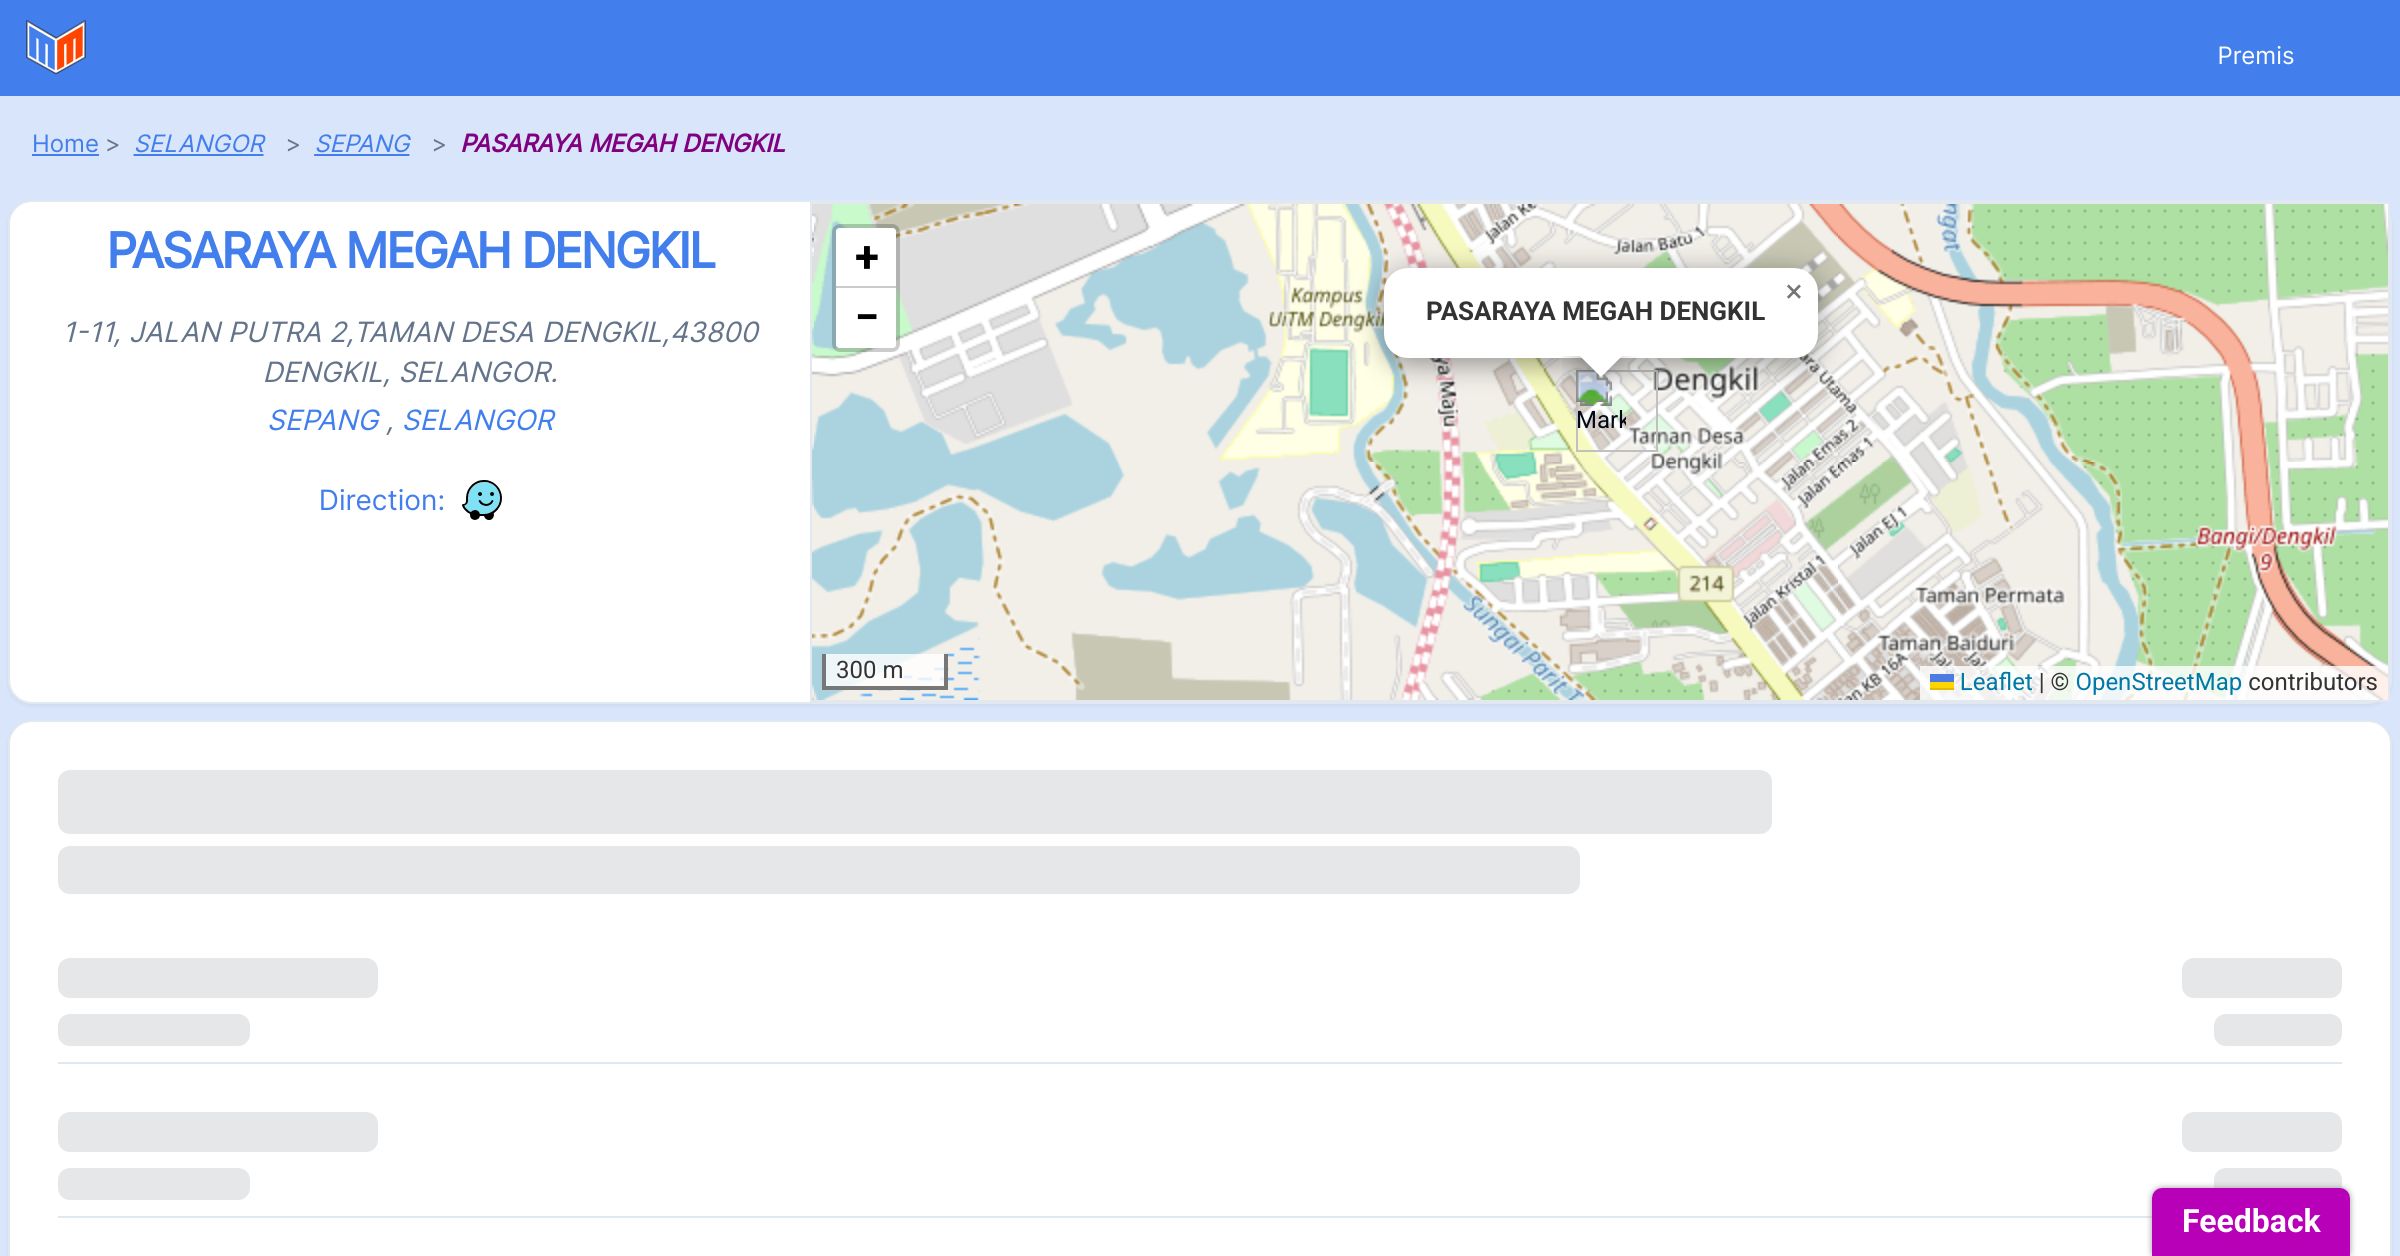
Task: Click SELANGOR link under the address
Action: [x=478, y=420]
